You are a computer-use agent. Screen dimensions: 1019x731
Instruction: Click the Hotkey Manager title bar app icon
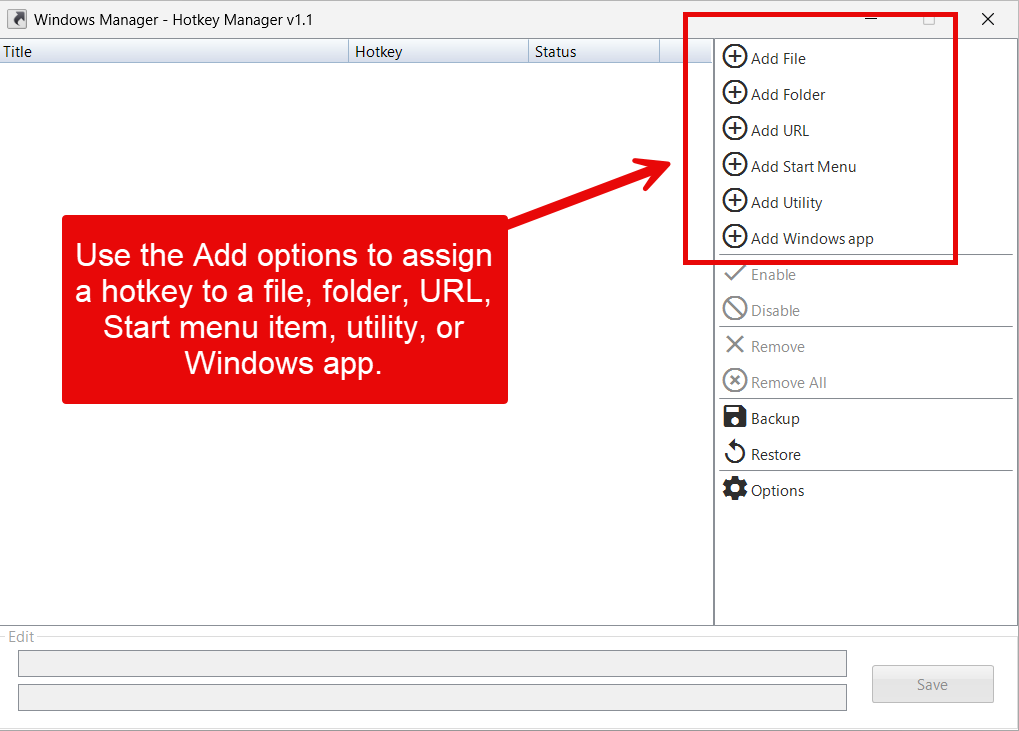17,19
